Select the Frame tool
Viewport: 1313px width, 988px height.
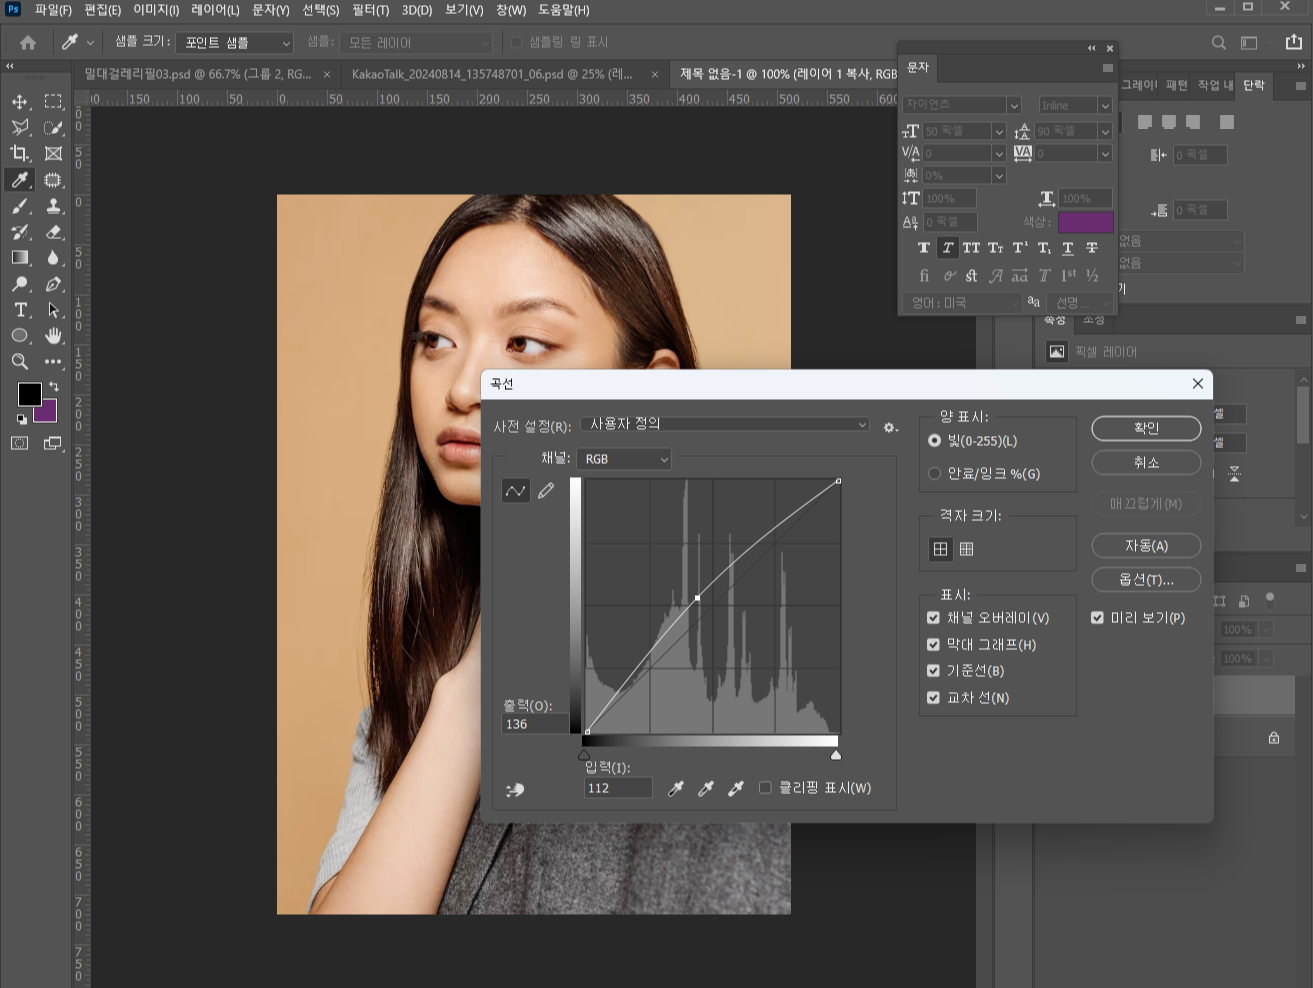(53, 154)
